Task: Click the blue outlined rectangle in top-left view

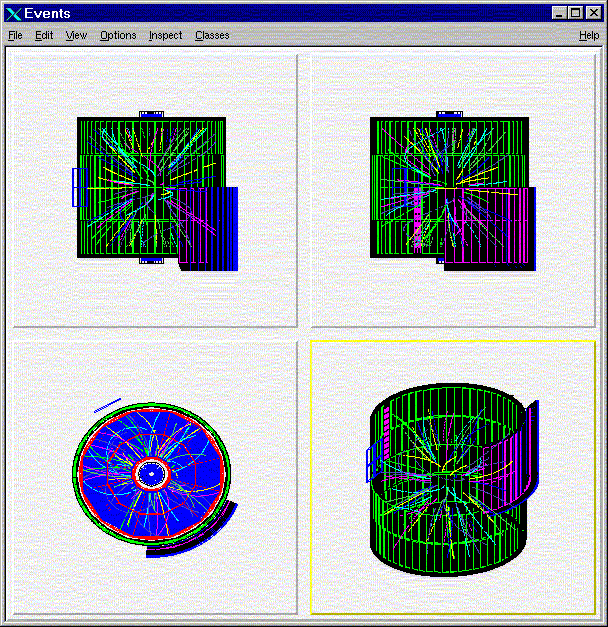Action: click(x=77, y=187)
